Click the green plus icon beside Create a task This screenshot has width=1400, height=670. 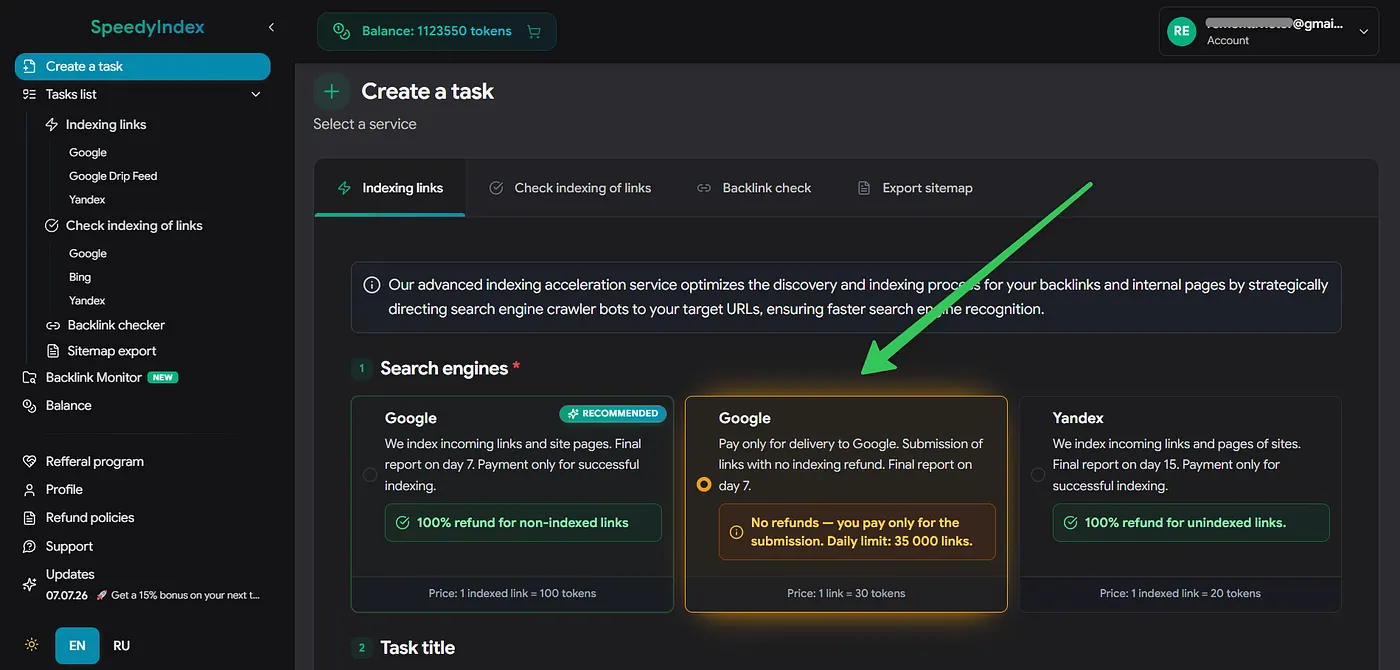point(332,91)
